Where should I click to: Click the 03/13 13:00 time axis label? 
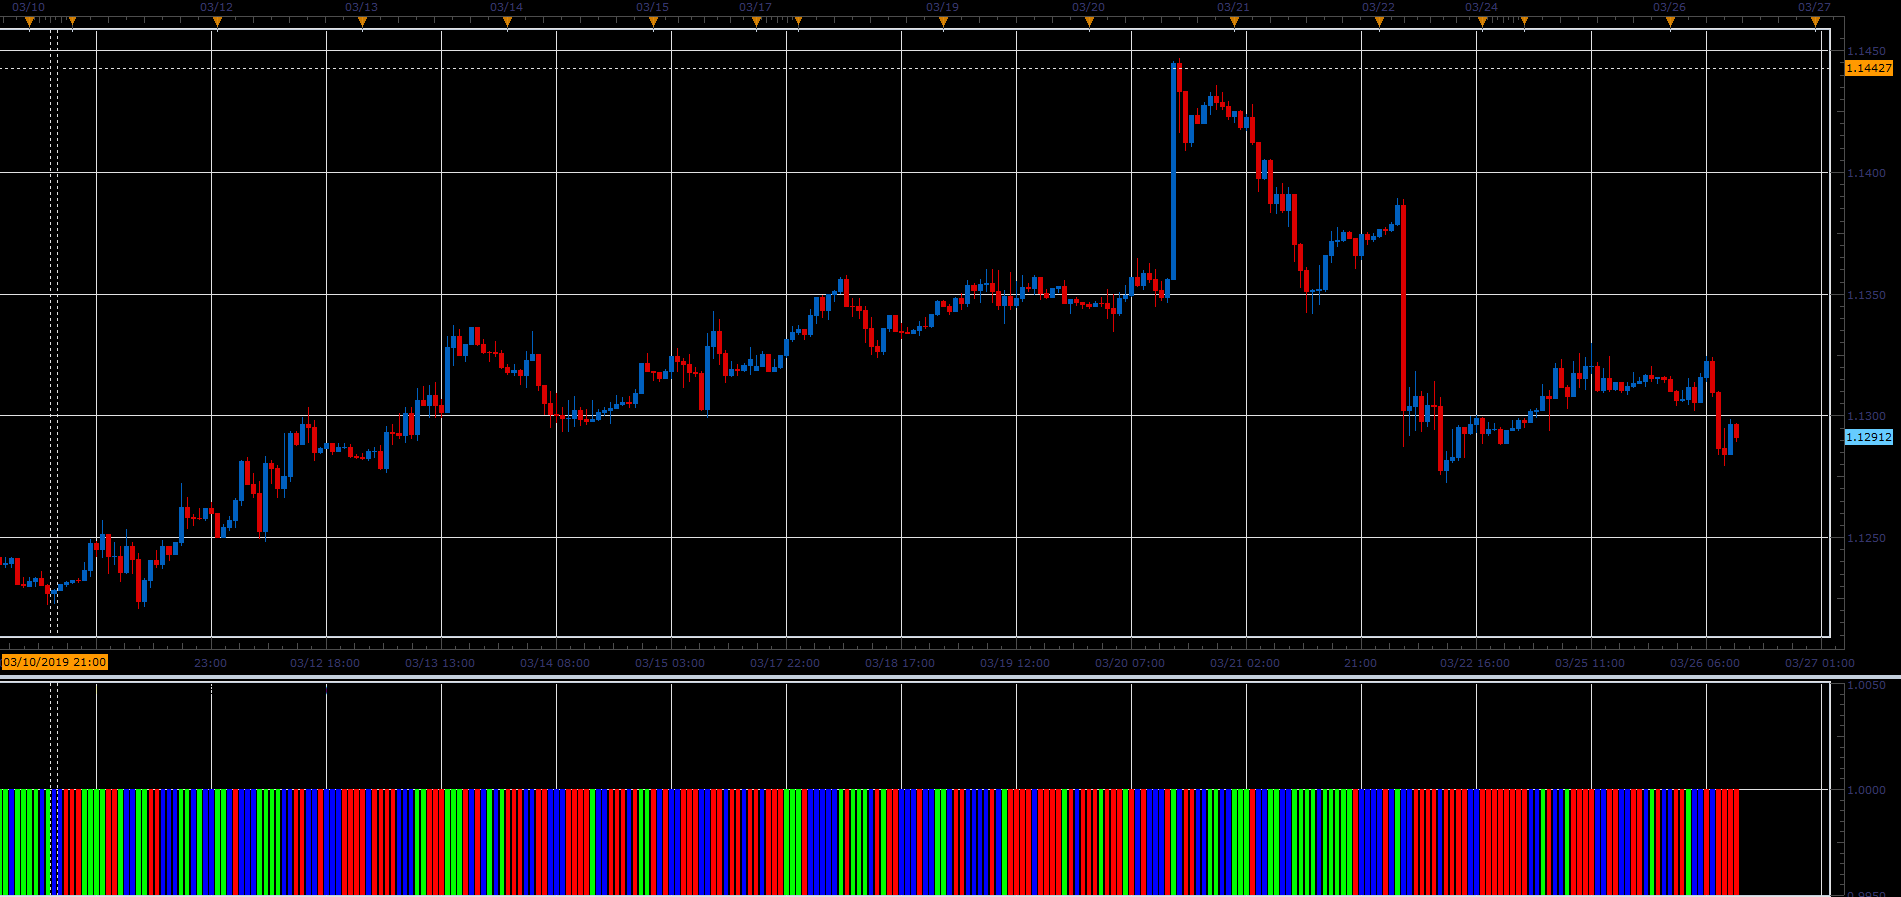coord(440,663)
